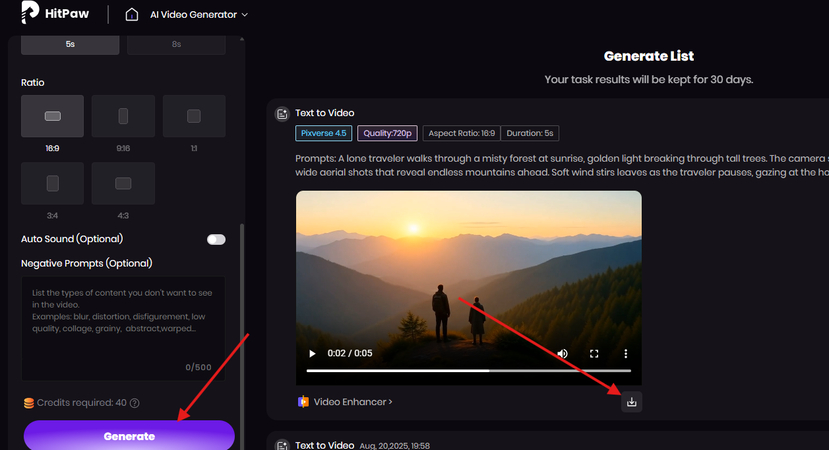The width and height of the screenshot is (829, 450).
Task: Choose the 3:4 ratio option
Action: click(53, 183)
